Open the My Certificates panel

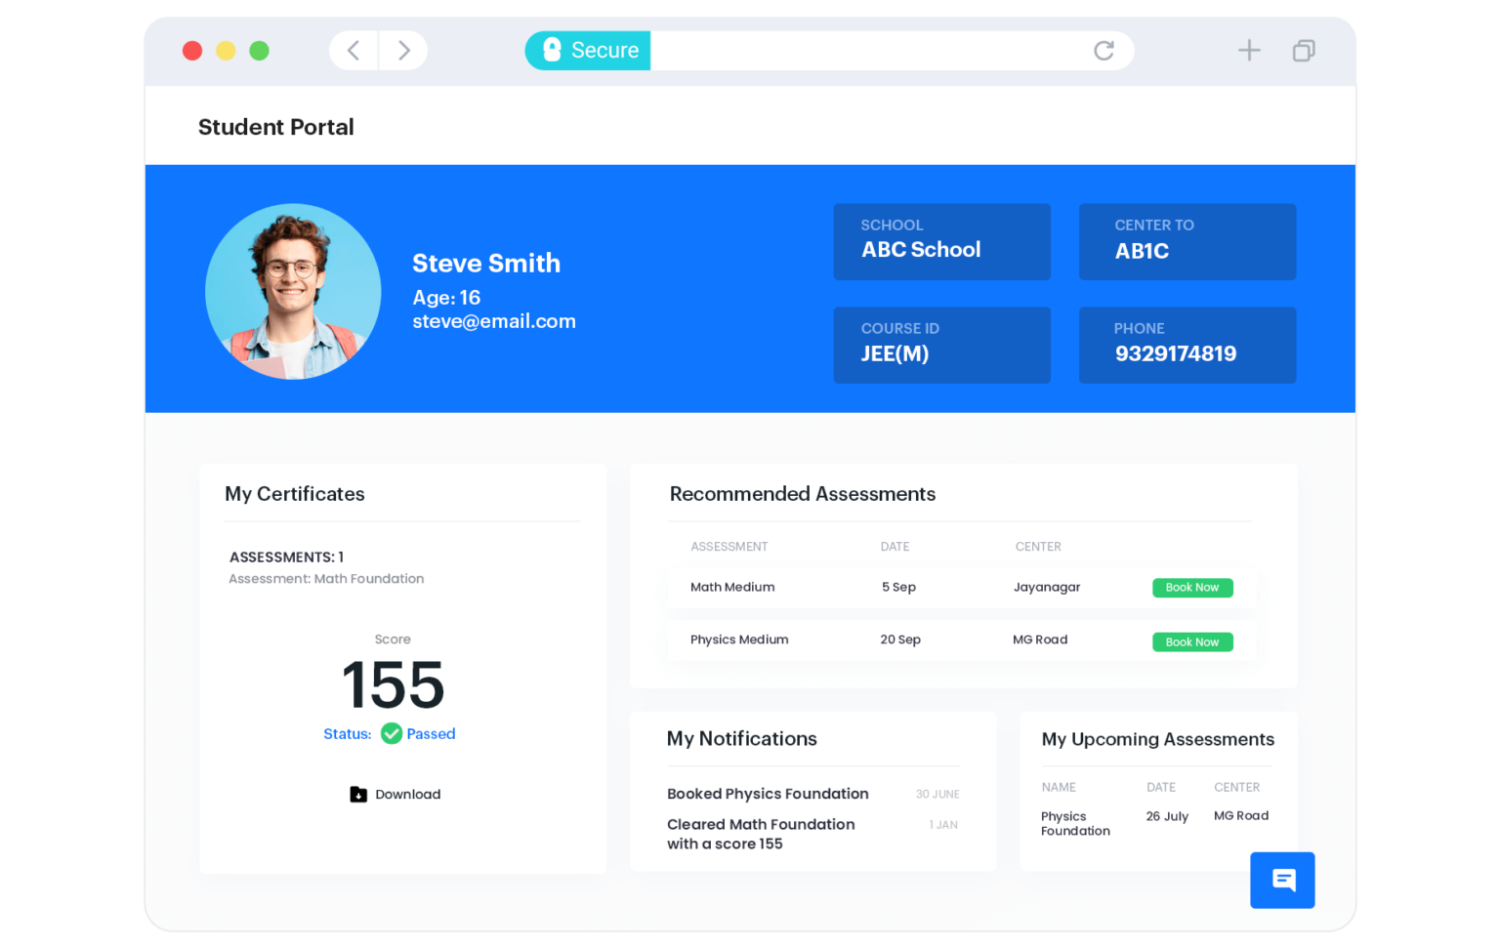[x=295, y=493]
